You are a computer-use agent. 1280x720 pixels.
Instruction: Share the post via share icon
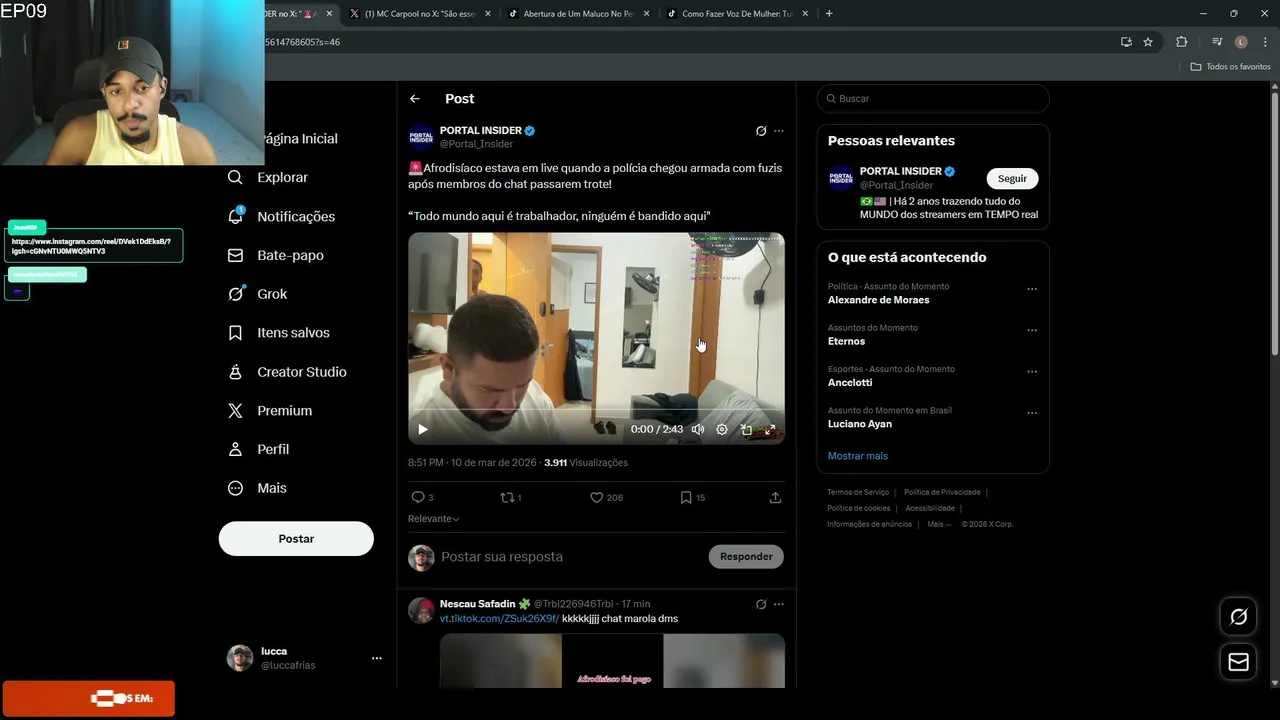(775, 497)
